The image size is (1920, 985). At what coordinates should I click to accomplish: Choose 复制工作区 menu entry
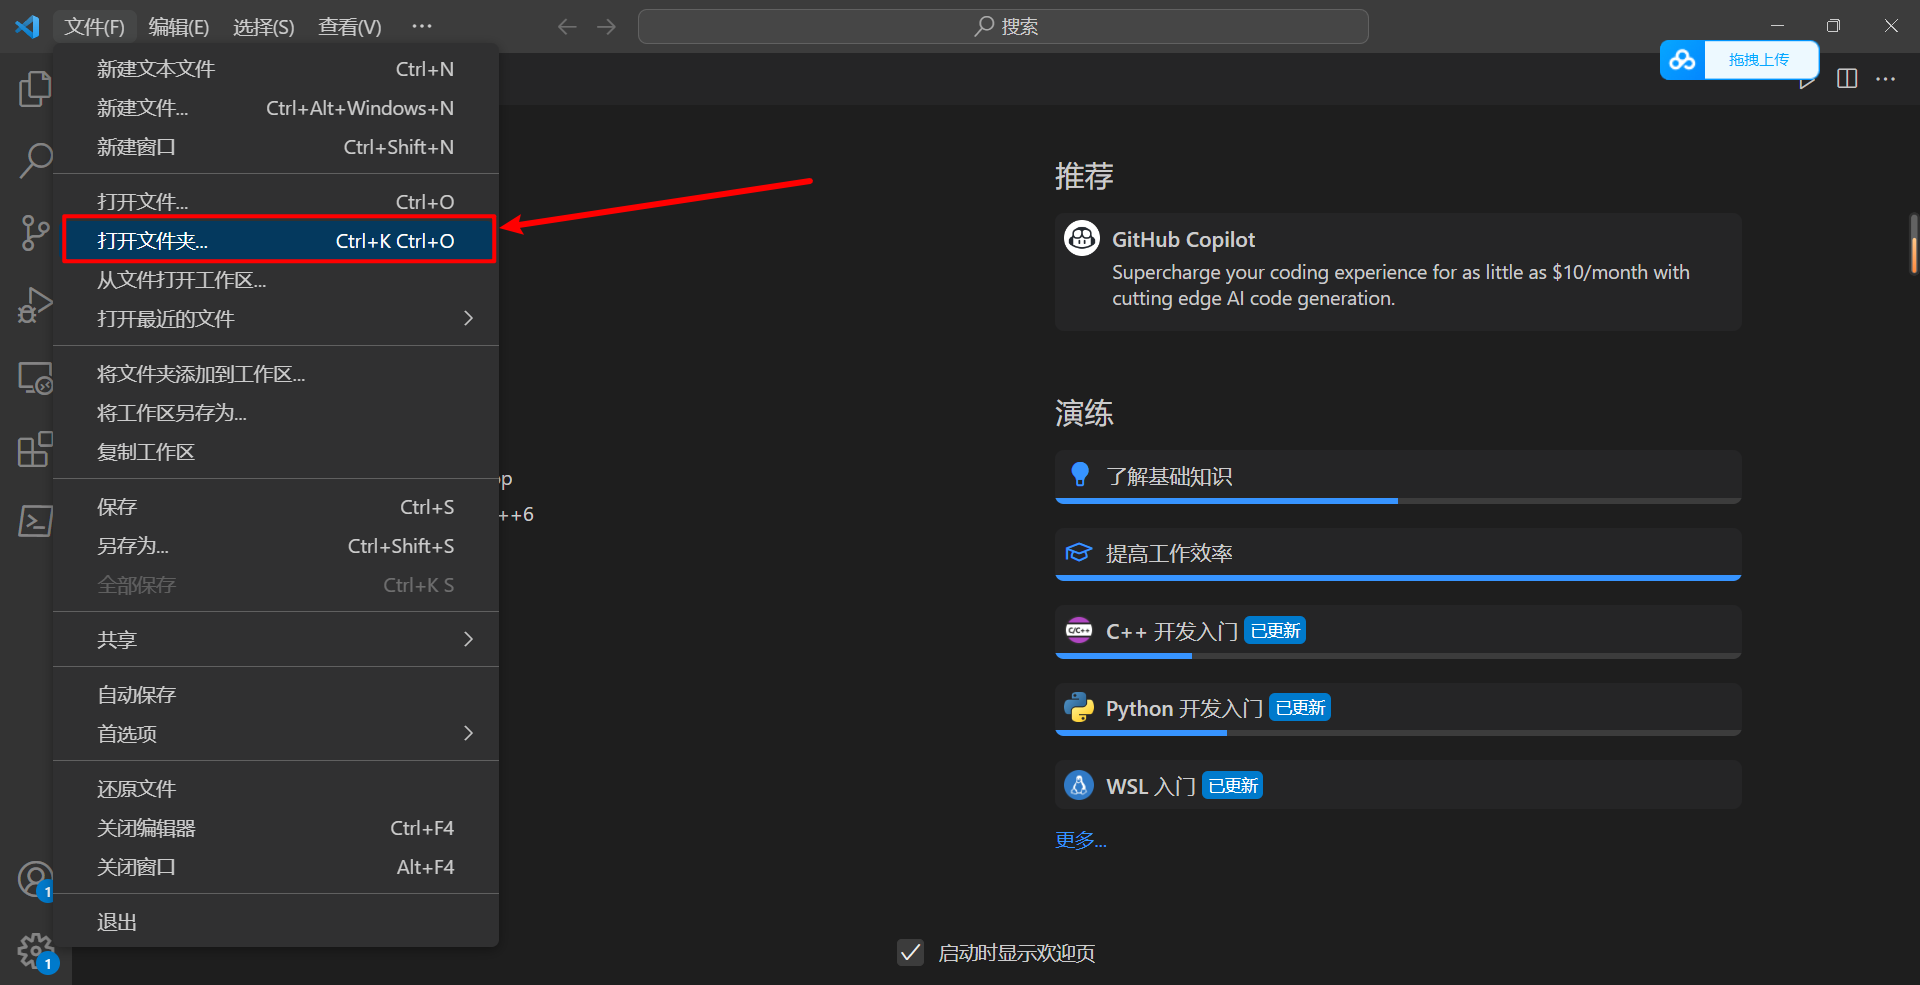276,452
